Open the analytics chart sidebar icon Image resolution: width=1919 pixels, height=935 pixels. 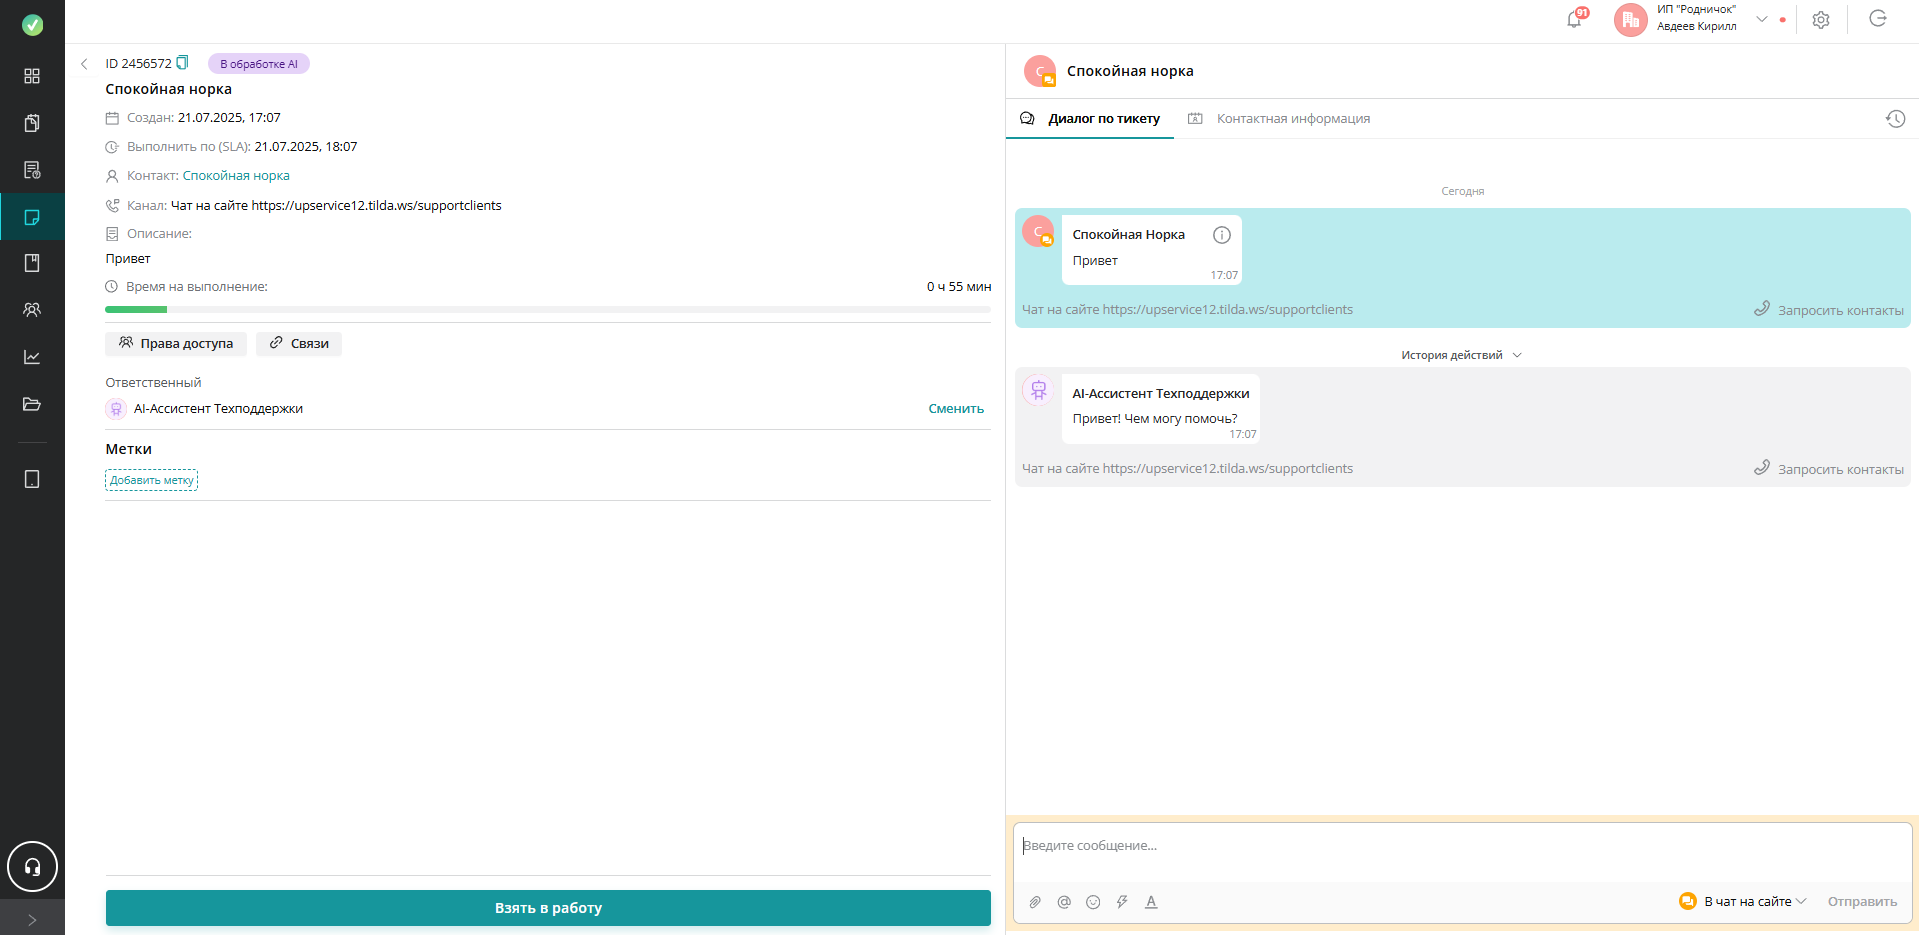click(x=32, y=357)
